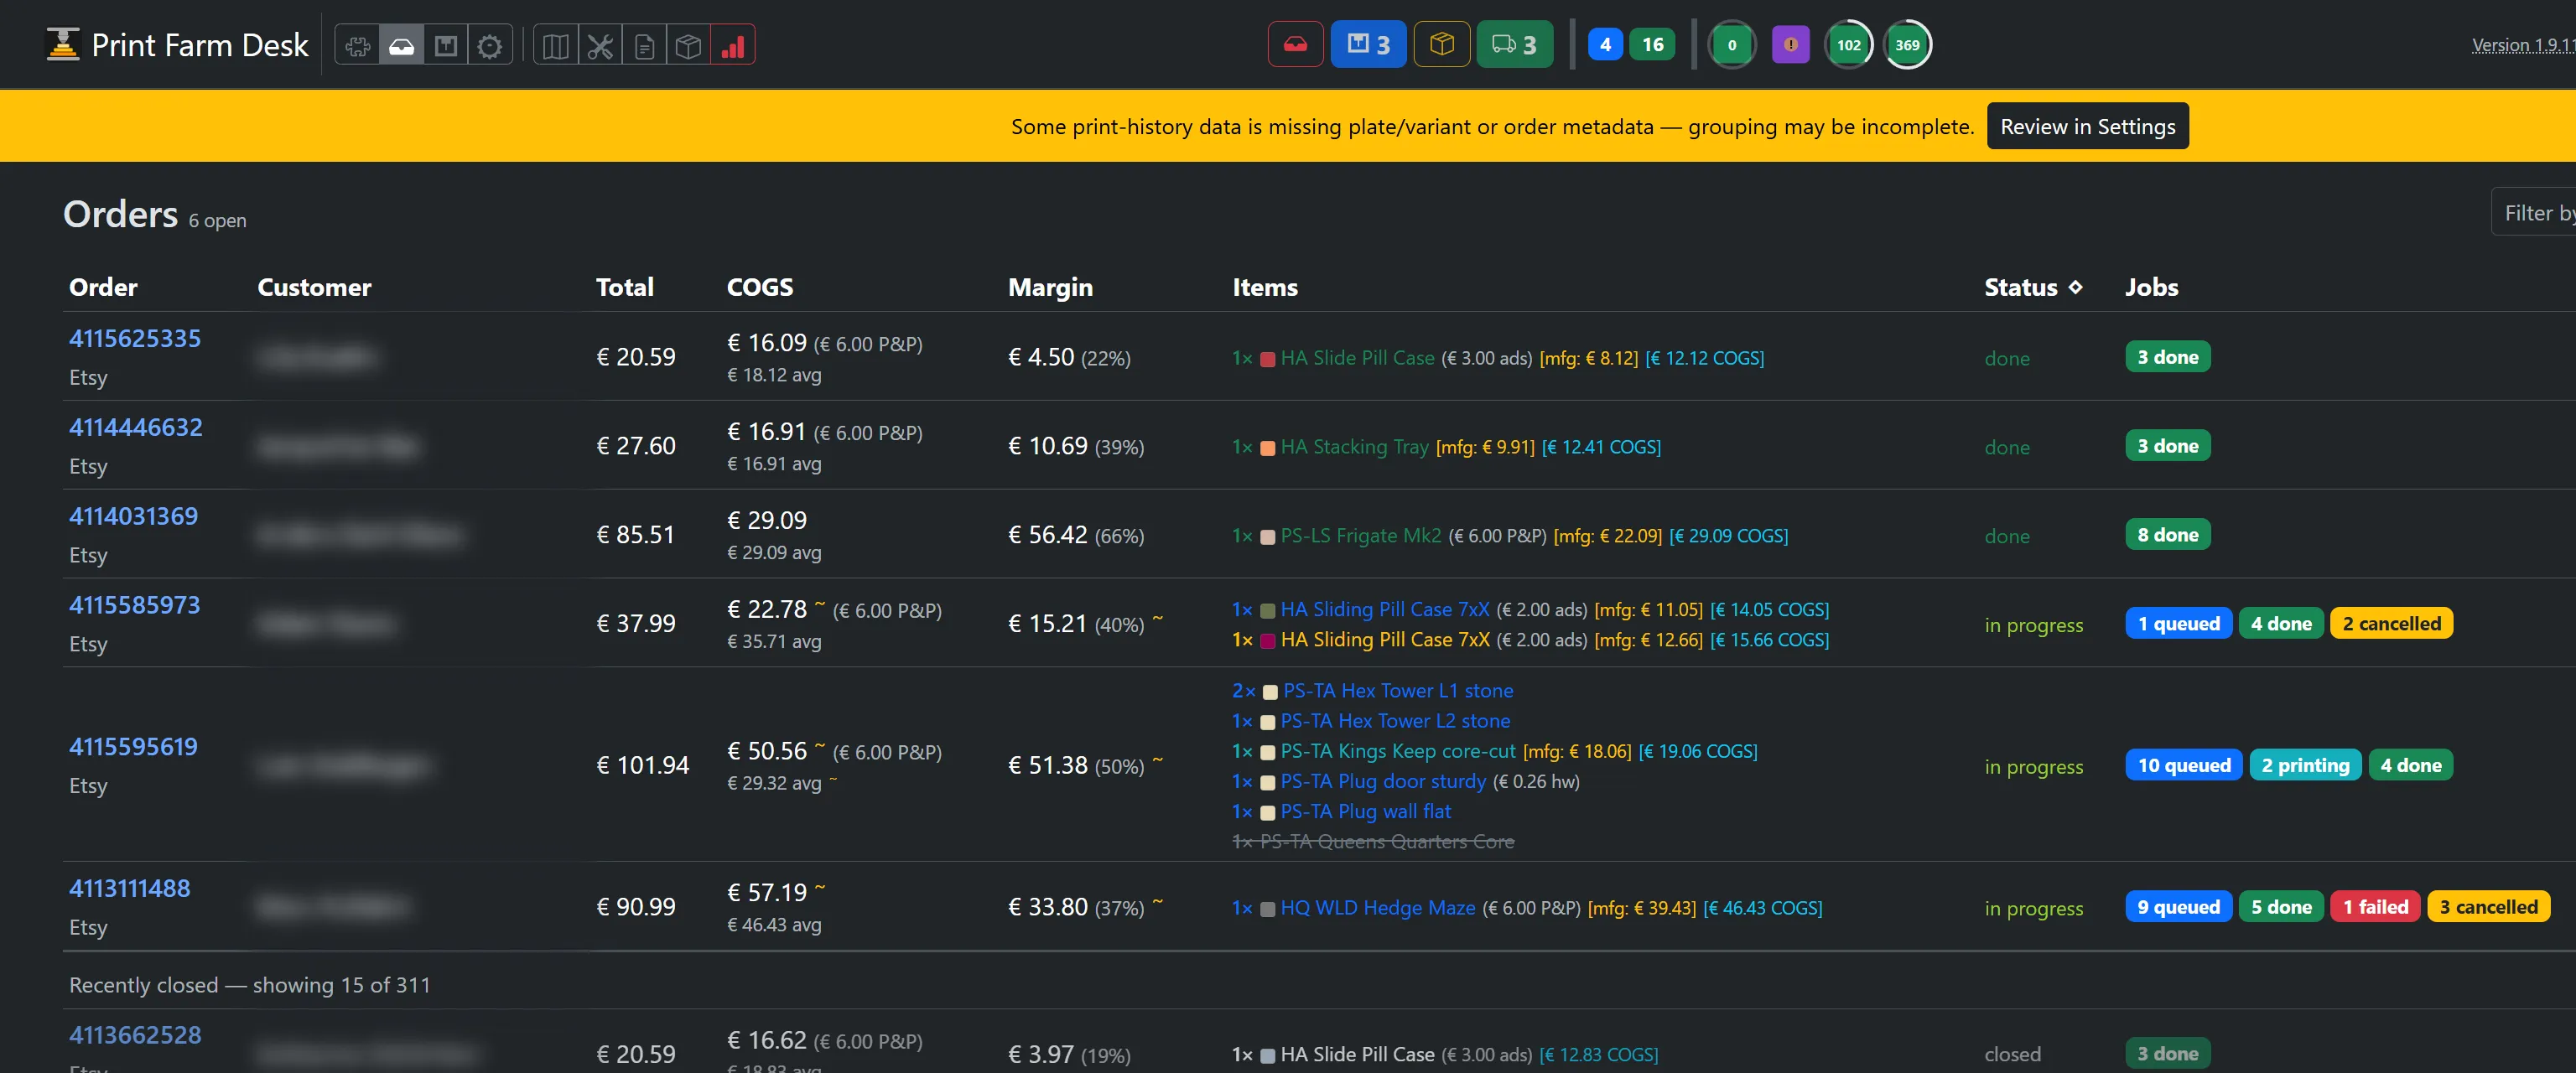Click the red HA Slide Pill Case swatch

(x=1266, y=359)
